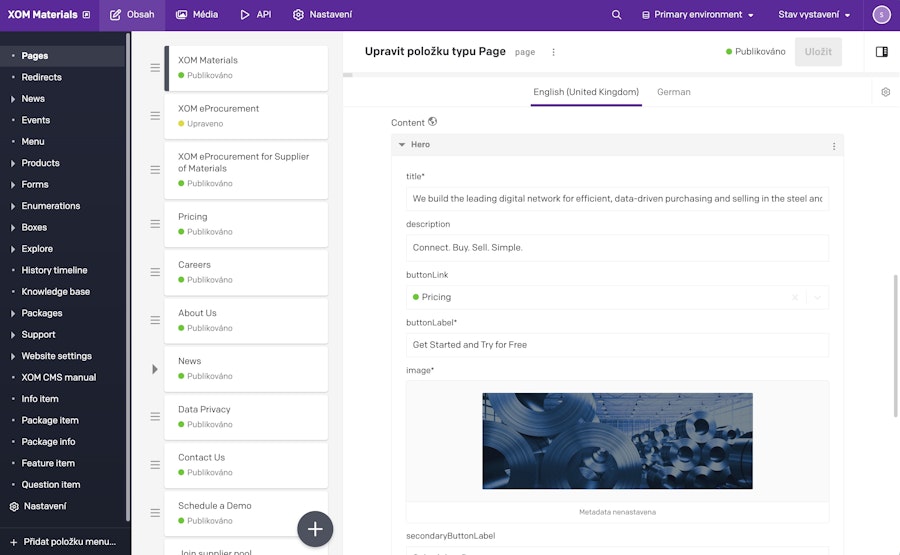Click drag handle of Careers page
Viewport: 900px width, 555px height.
coord(155,272)
